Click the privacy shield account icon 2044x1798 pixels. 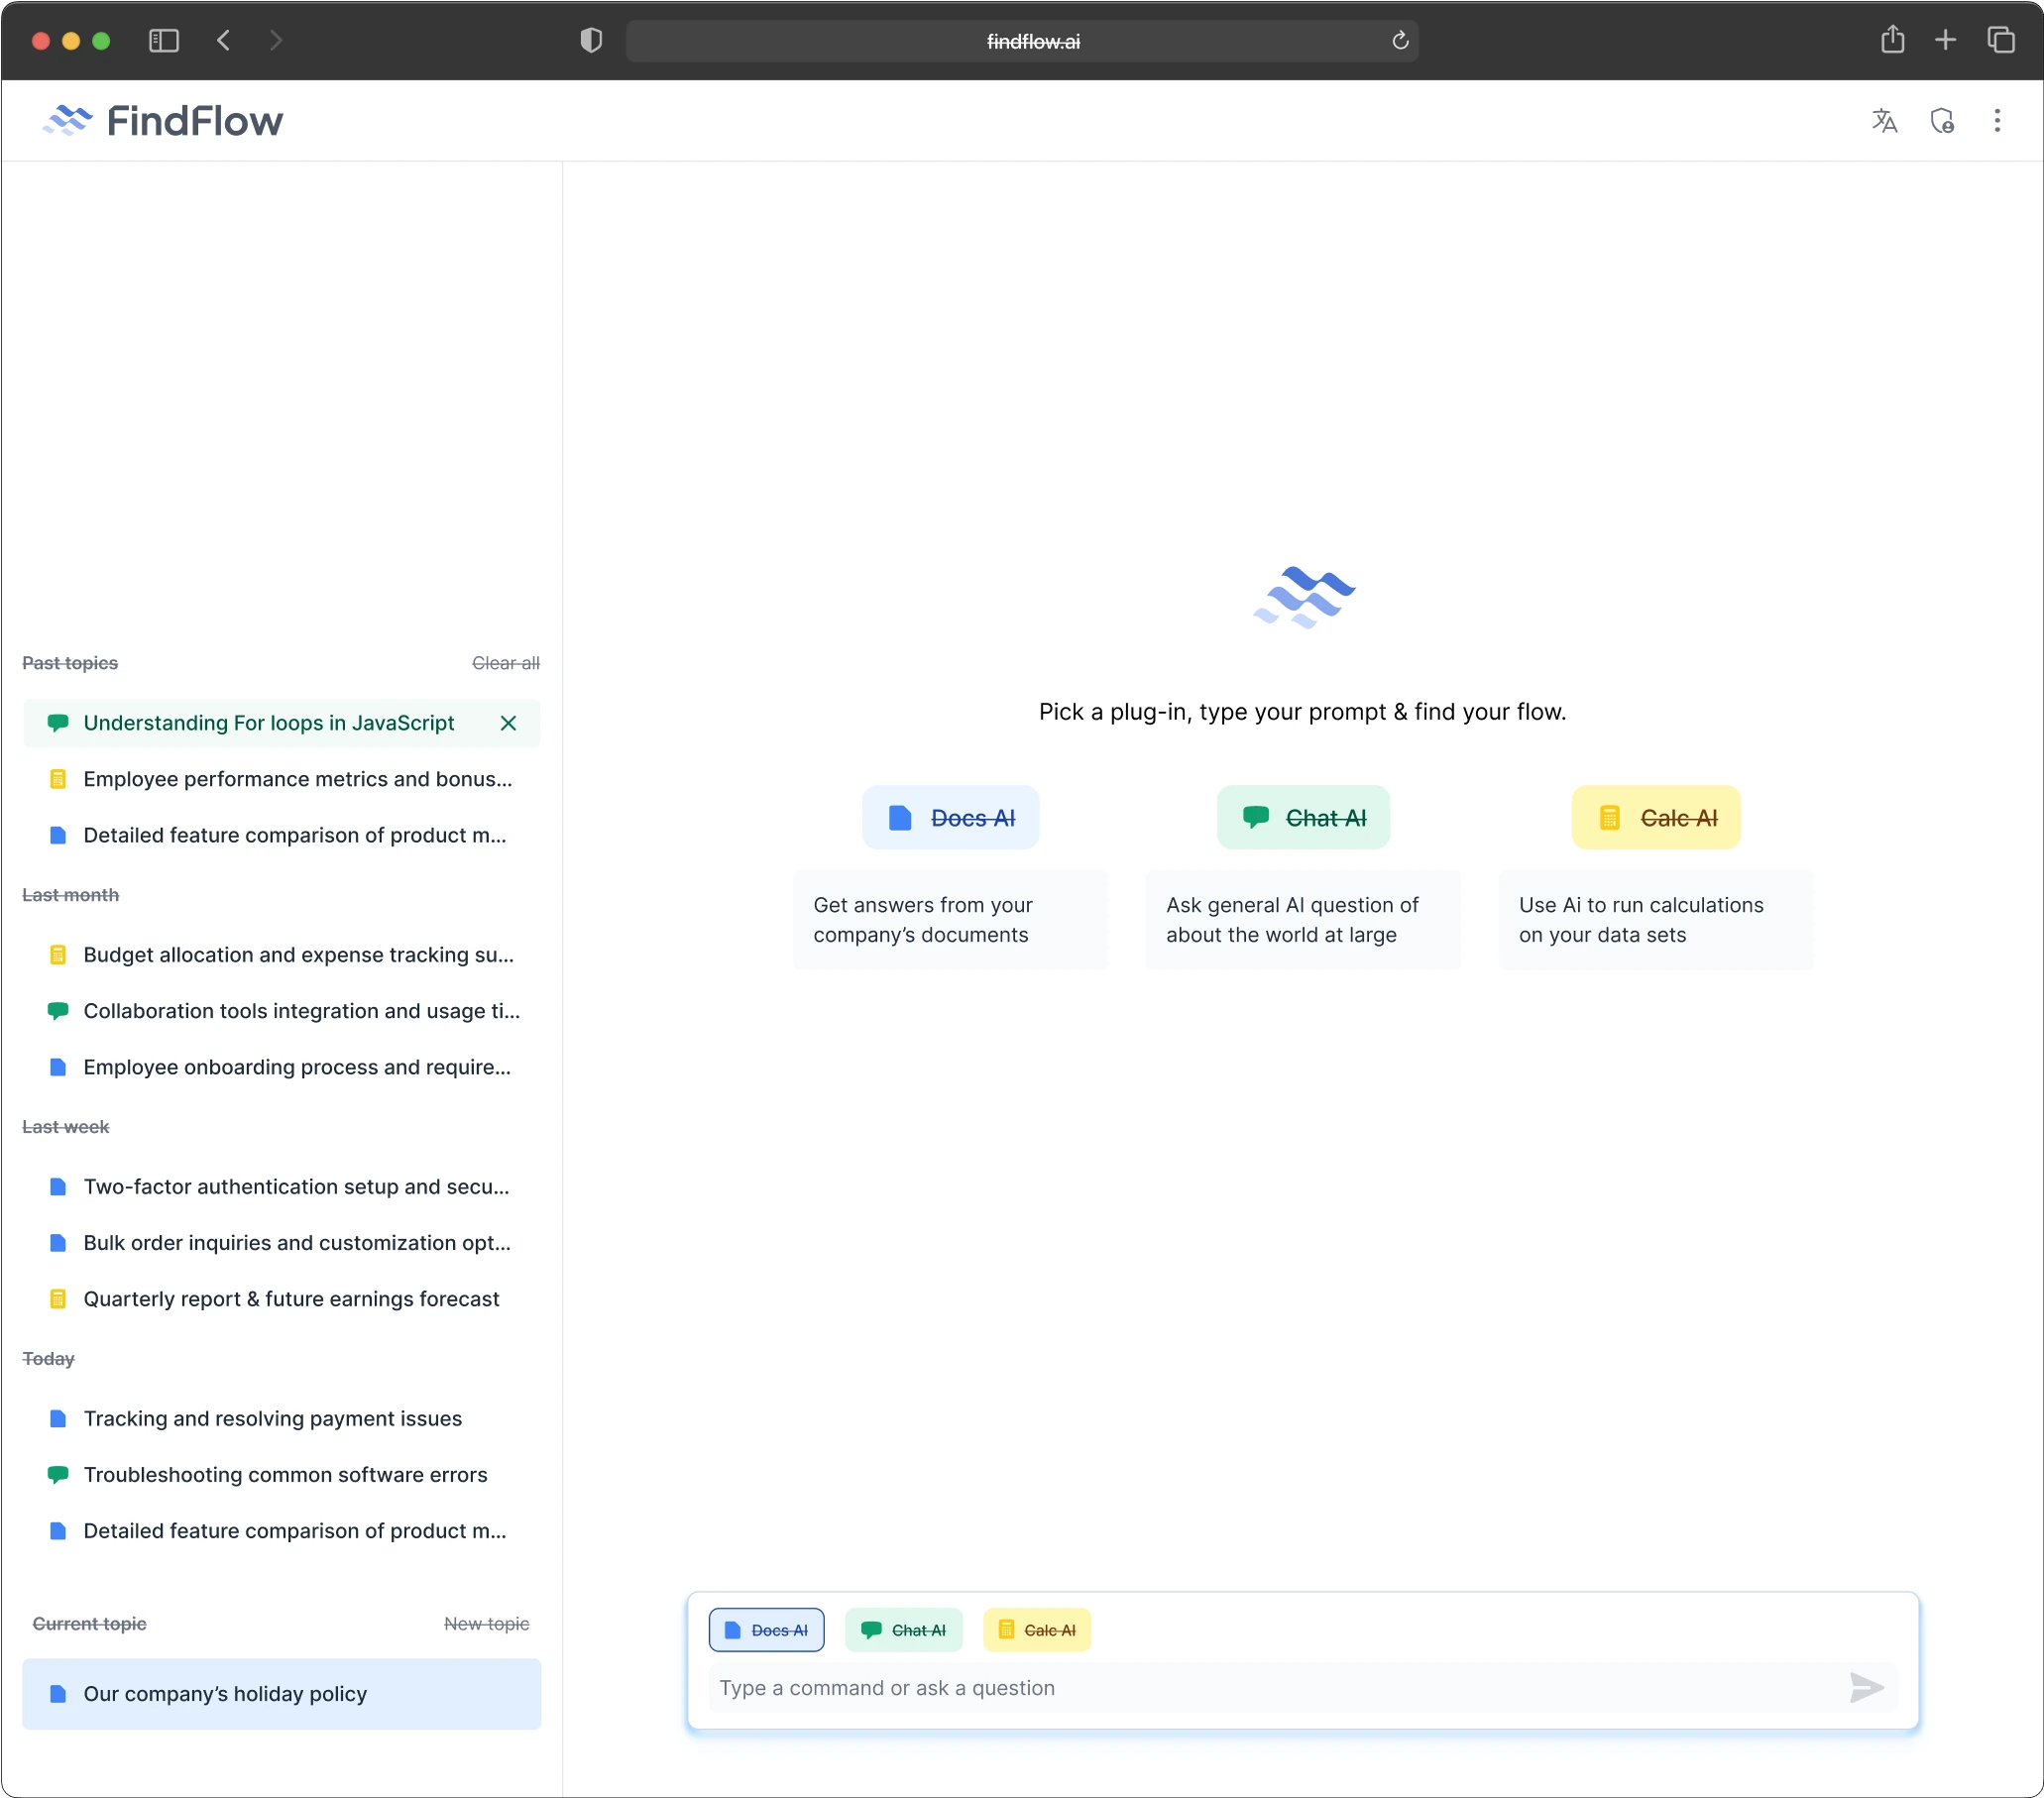click(x=1942, y=120)
